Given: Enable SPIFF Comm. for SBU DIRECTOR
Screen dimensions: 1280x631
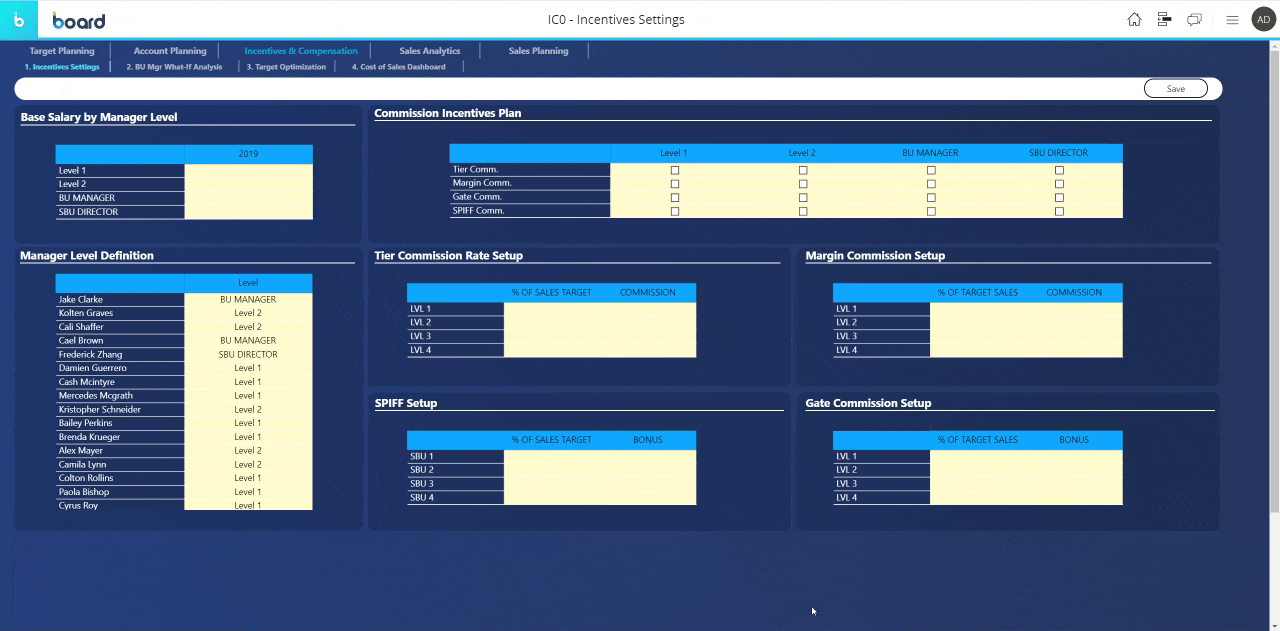Looking at the screenshot, I should coord(1059,210).
